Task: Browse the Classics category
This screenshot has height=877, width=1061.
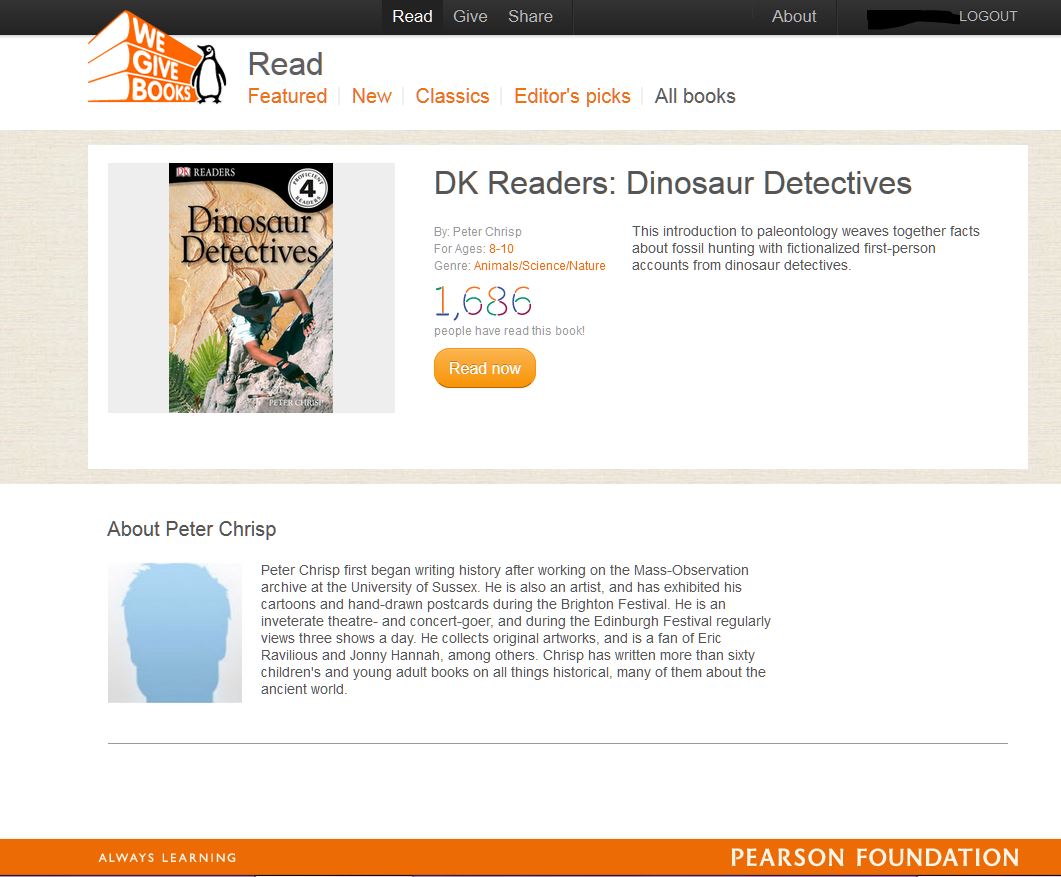Action: 452,96
